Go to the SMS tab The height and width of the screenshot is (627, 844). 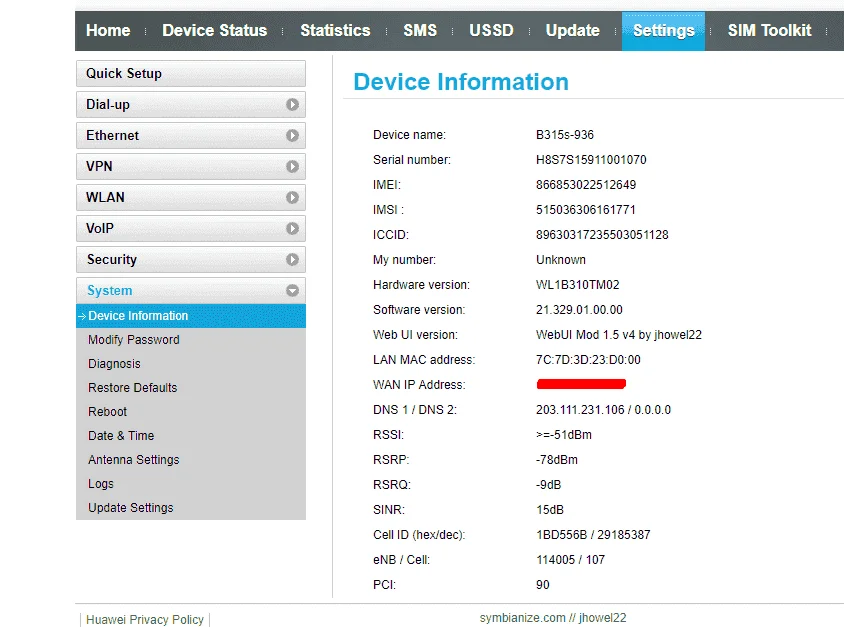pos(420,30)
